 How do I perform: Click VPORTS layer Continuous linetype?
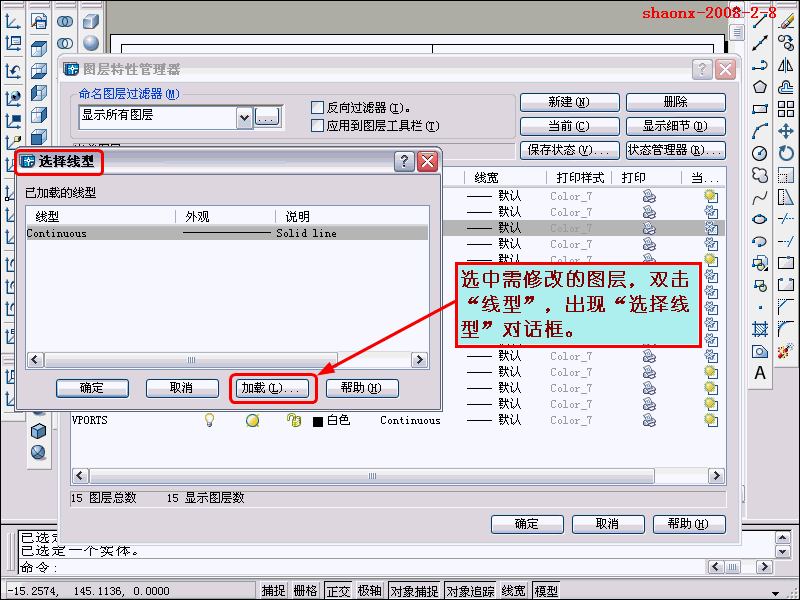(x=410, y=420)
